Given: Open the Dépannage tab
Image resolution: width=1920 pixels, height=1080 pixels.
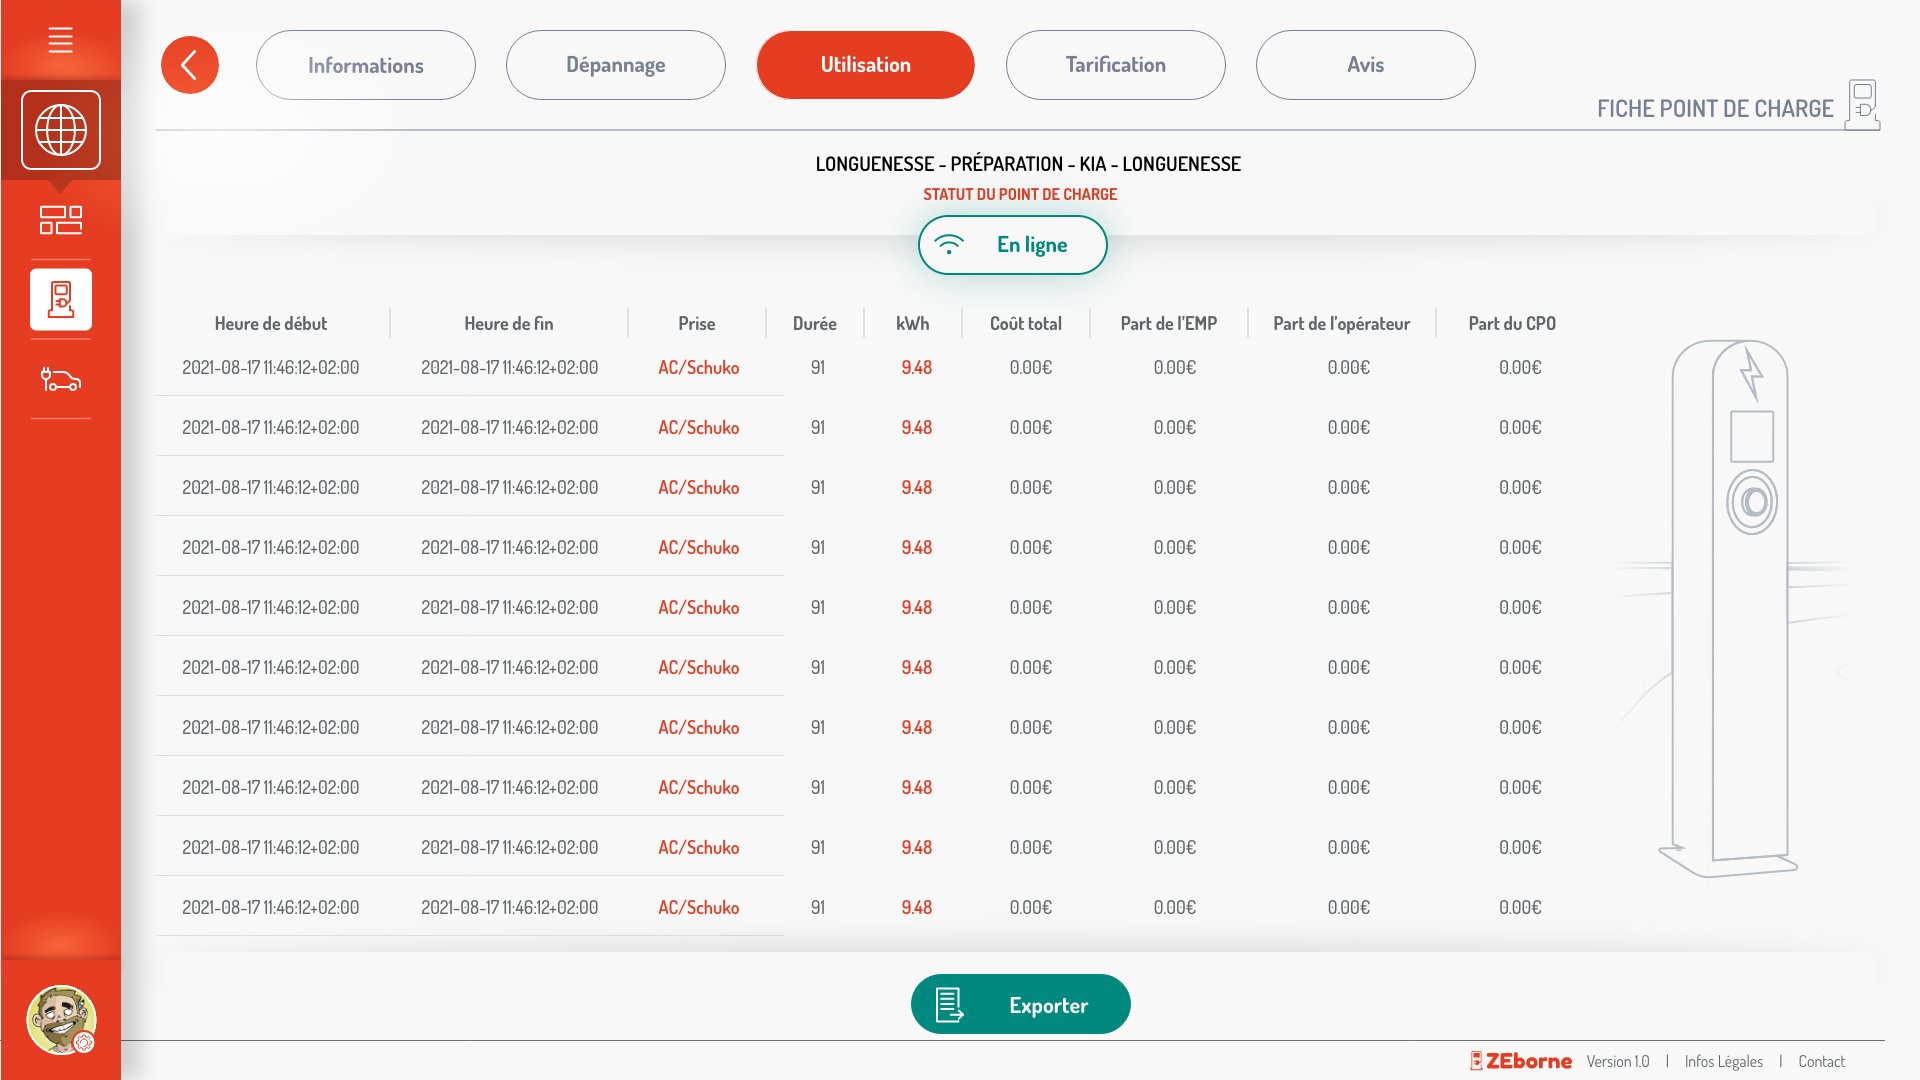Looking at the screenshot, I should tap(615, 65).
